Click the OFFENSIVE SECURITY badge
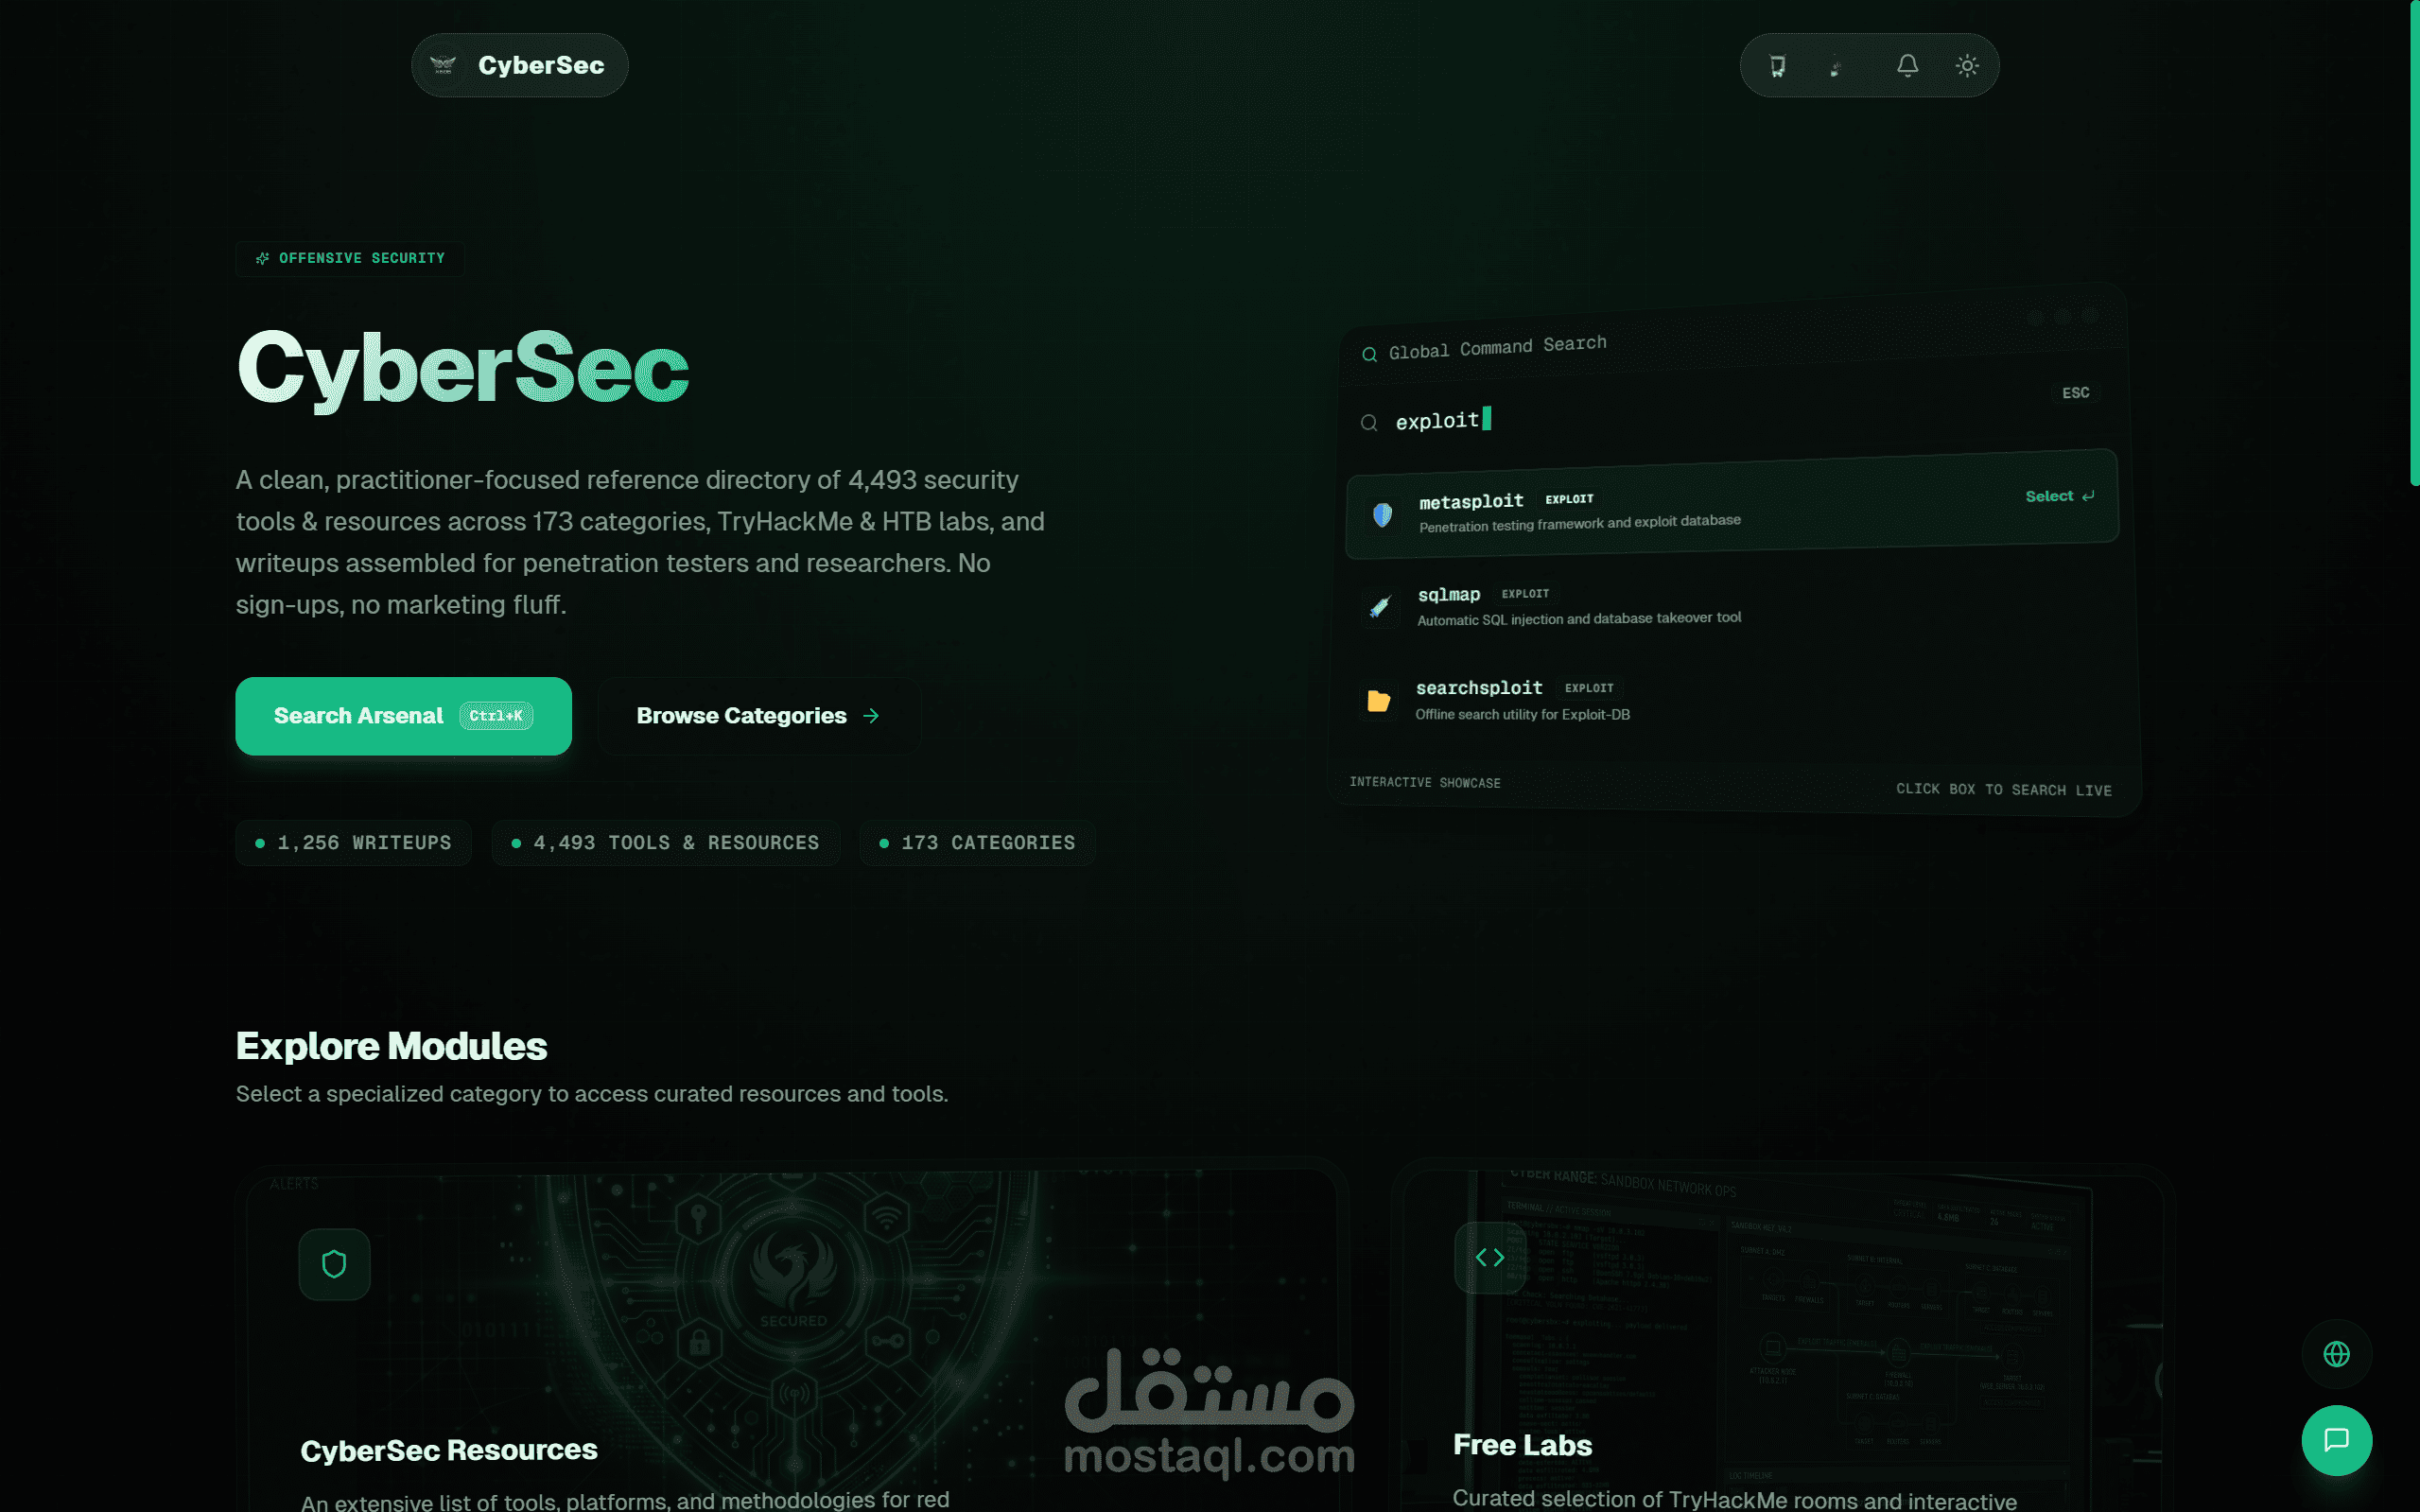The image size is (2420, 1512). click(x=350, y=258)
